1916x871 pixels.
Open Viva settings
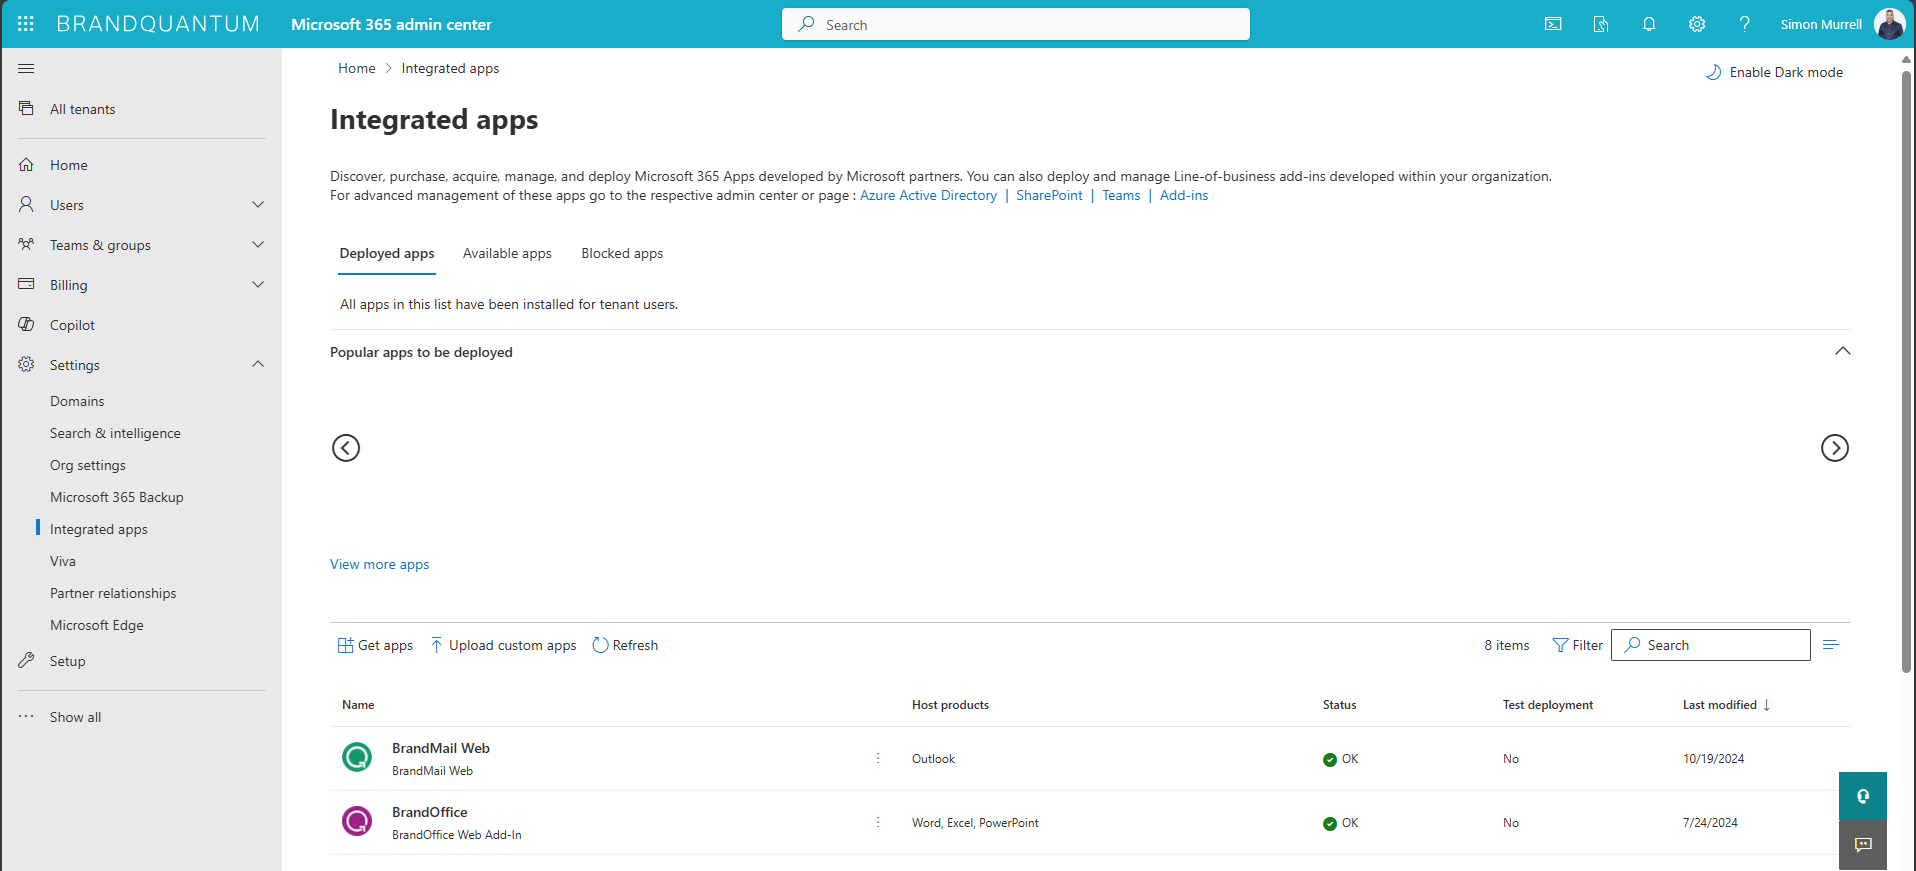63,561
